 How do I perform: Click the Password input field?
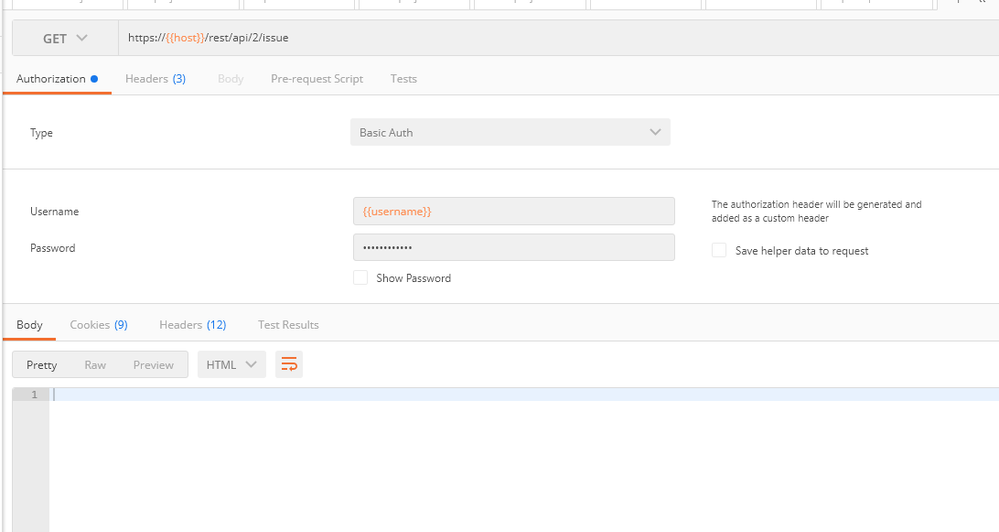[514, 247]
